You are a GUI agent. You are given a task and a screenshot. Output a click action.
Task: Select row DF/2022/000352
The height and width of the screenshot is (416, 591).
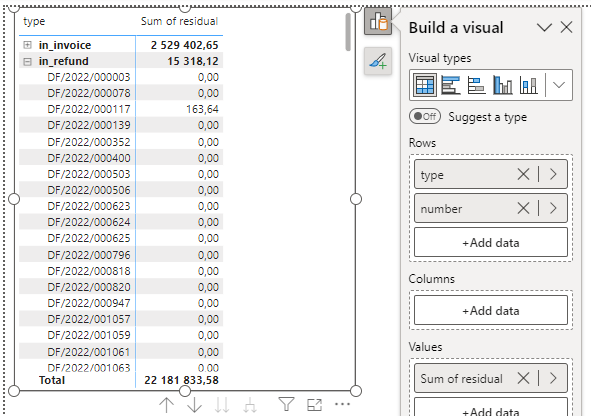tap(89, 142)
